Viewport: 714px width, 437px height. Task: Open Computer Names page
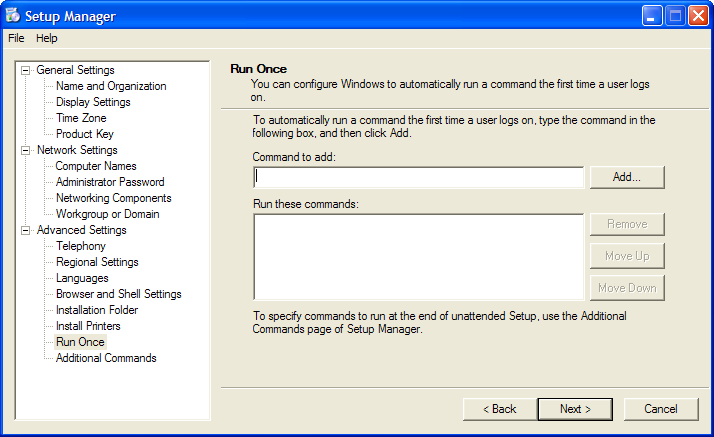[x=96, y=166]
